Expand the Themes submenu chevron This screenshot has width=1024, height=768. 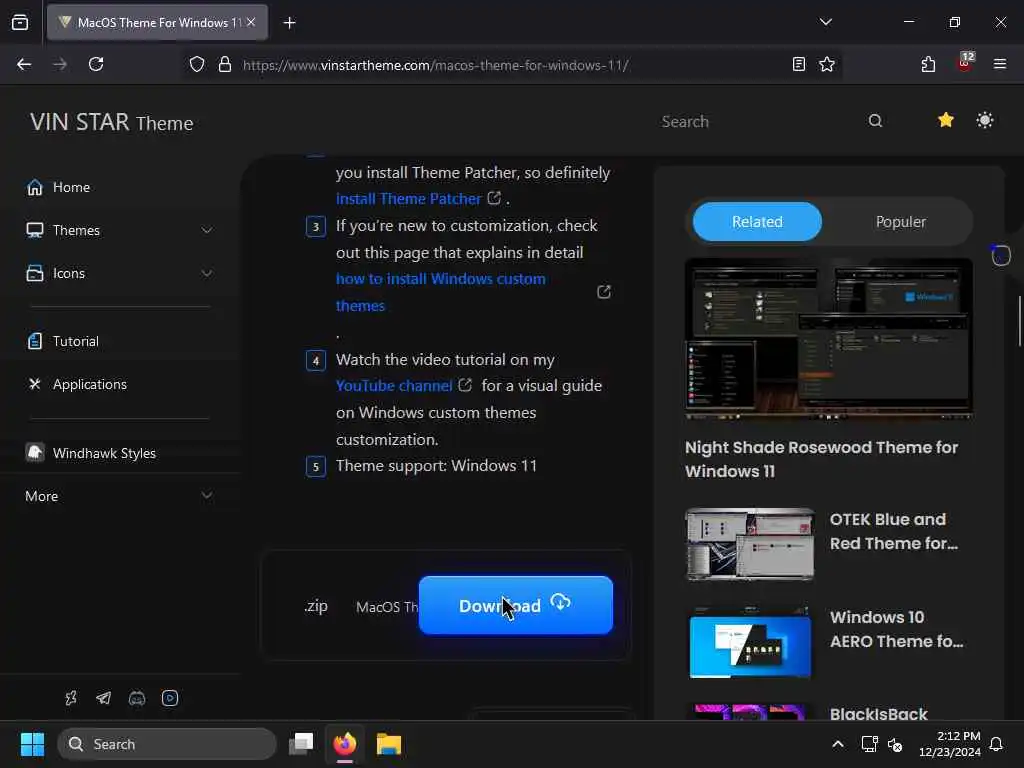coord(206,231)
